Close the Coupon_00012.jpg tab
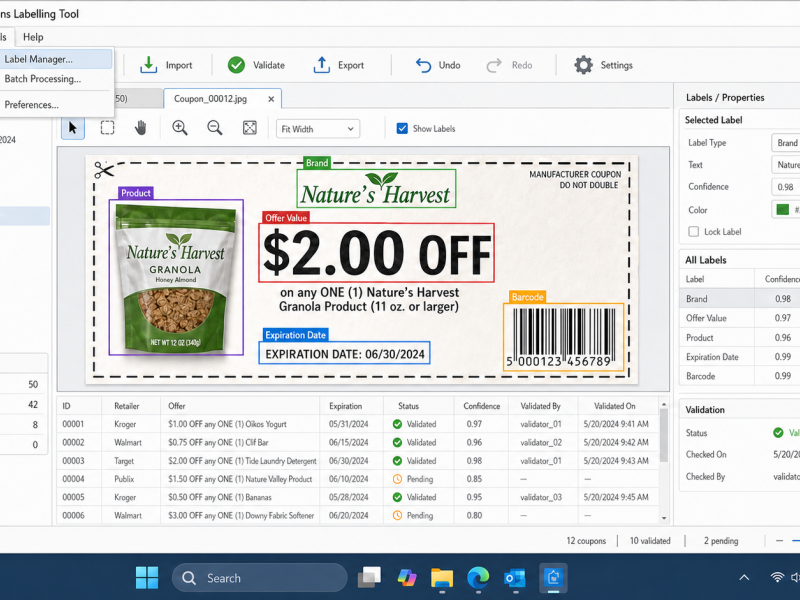 click(x=271, y=99)
